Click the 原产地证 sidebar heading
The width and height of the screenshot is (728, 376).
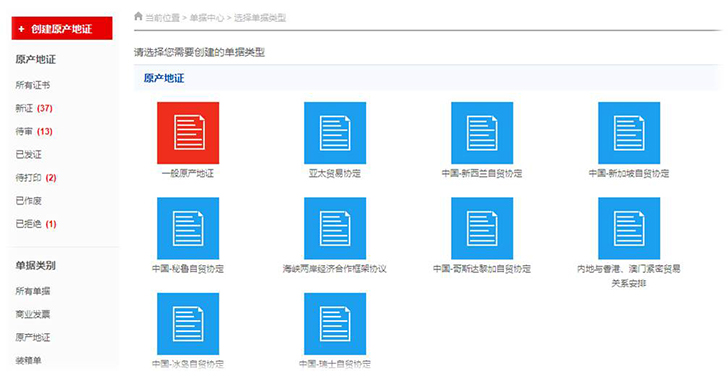[35, 59]
